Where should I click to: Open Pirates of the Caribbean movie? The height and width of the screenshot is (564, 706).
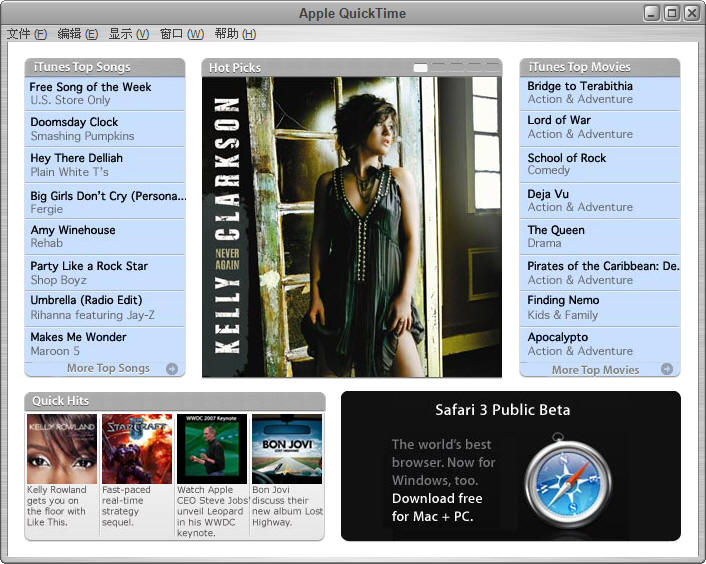coord(600,273)
